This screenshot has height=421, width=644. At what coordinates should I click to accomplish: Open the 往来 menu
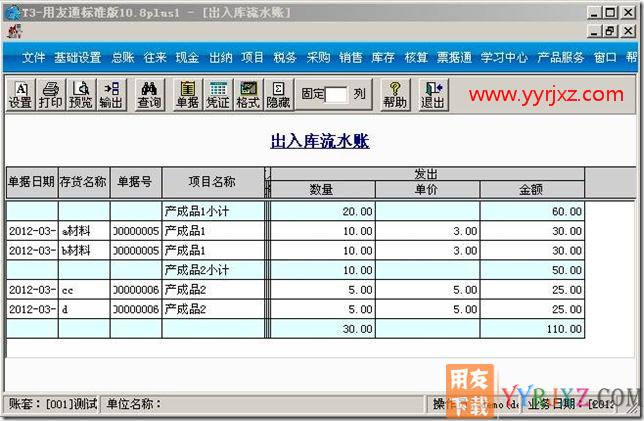click(155, 58)
